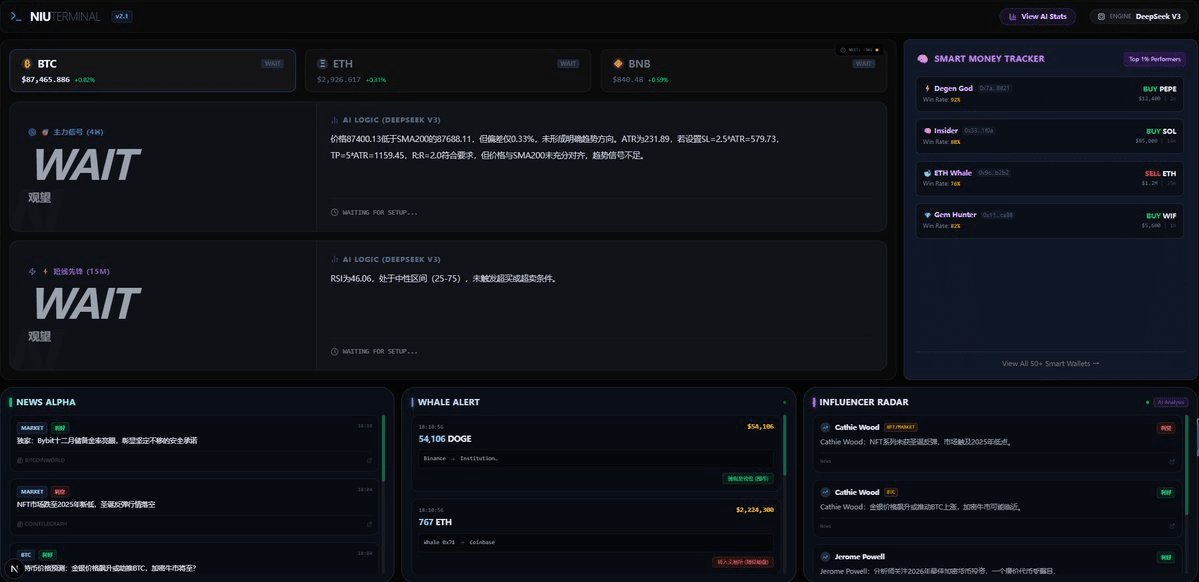The image size is (1199, 582).
Task: Click the AI Analysis badge in Influencer Radar
Action: pyautogui.click(x=1169, y=402)
